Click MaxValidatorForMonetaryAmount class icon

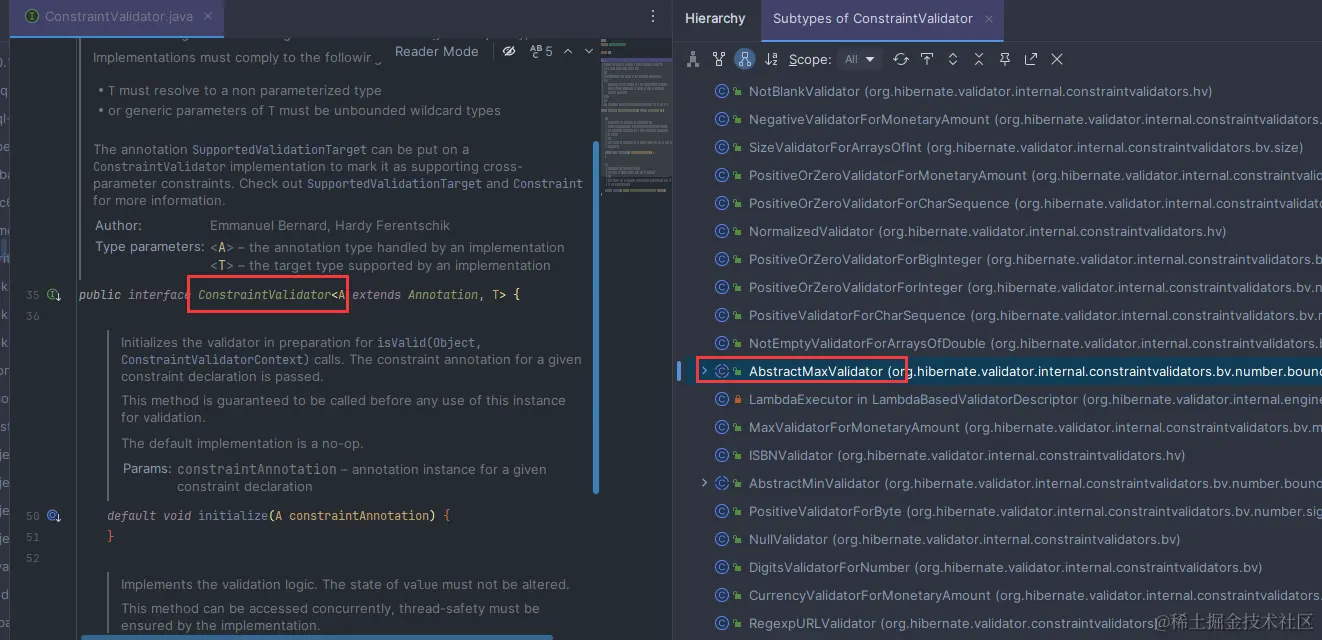pos(722,427)
